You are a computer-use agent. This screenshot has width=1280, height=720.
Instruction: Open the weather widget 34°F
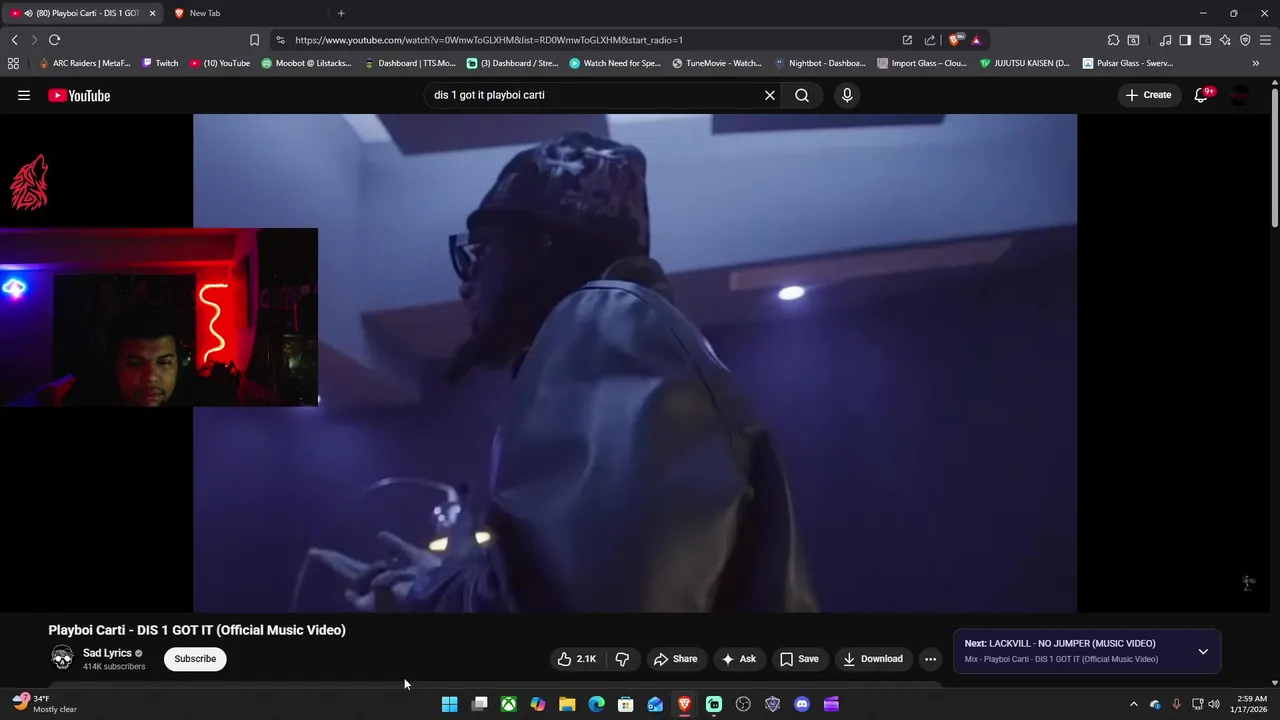pyautogui.click(x=44, y=704)
